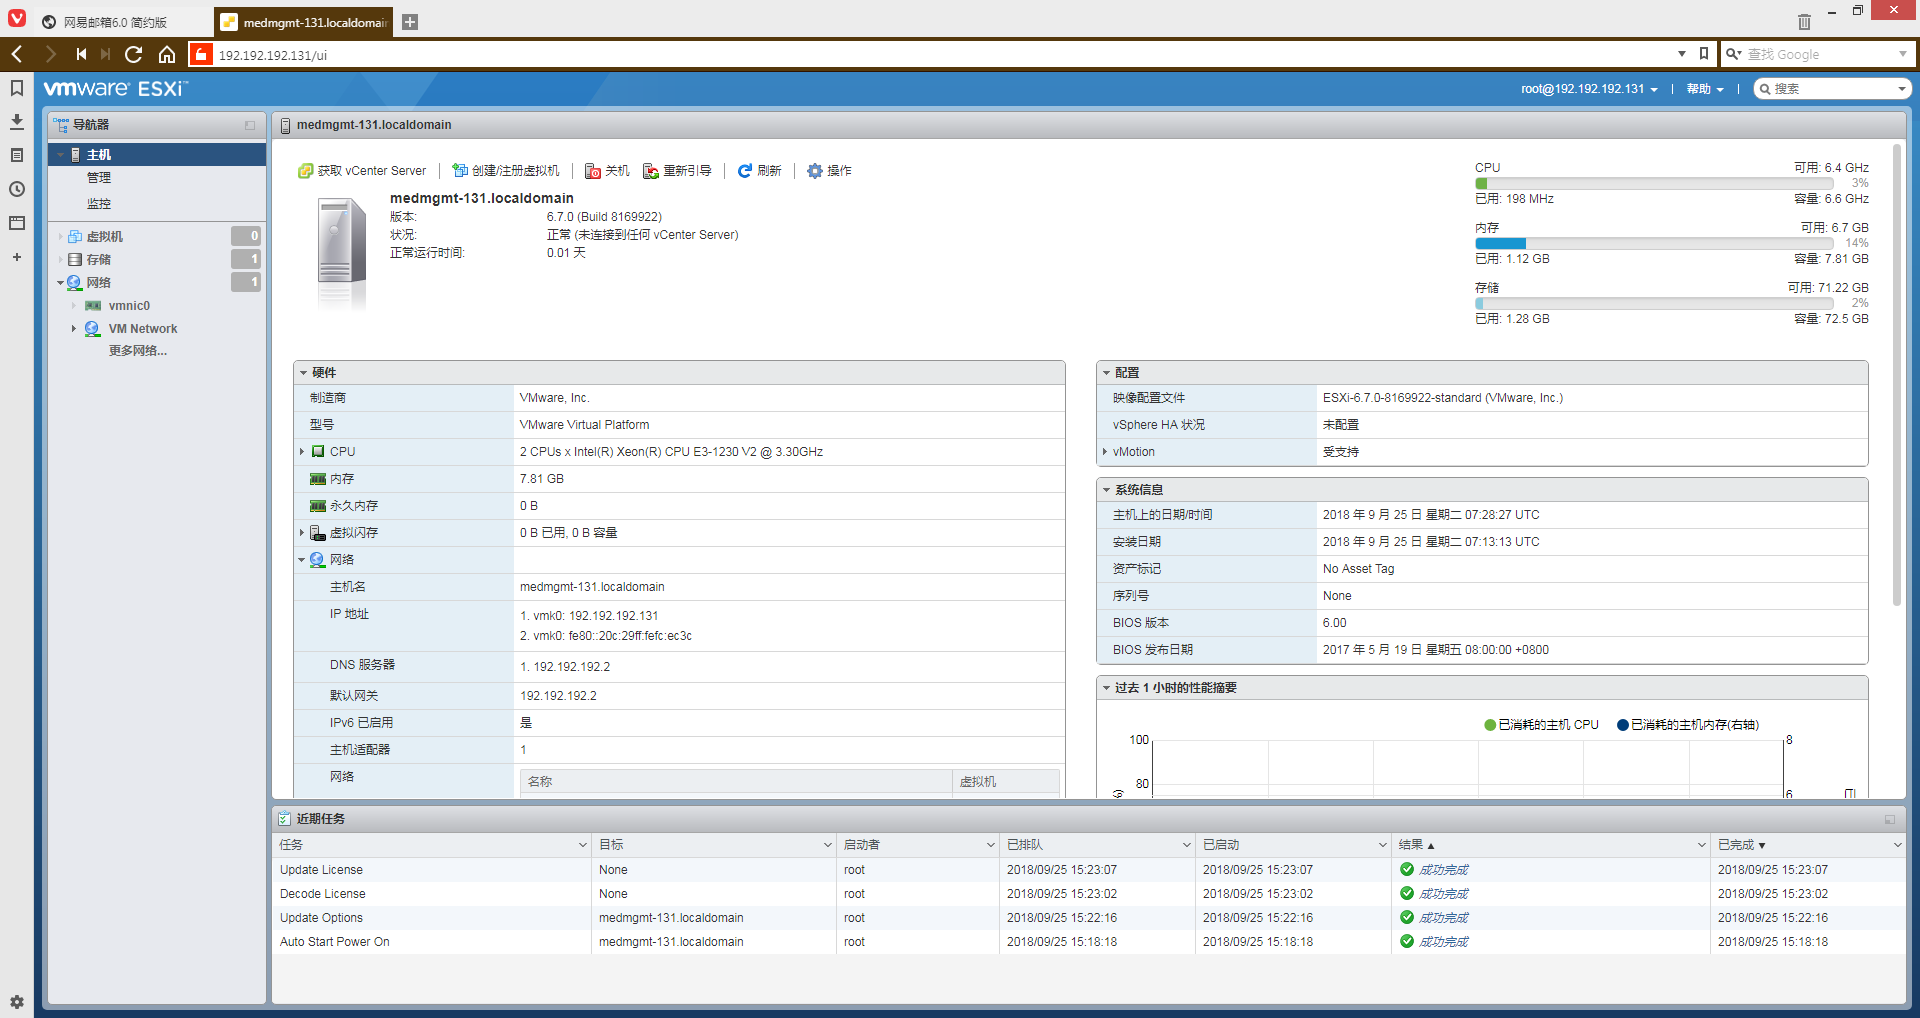Image resolution: width=1920 pixels, height=1018 pixels.
Task: Open the Vivaldi window panel icon
Action: (17, 223)
